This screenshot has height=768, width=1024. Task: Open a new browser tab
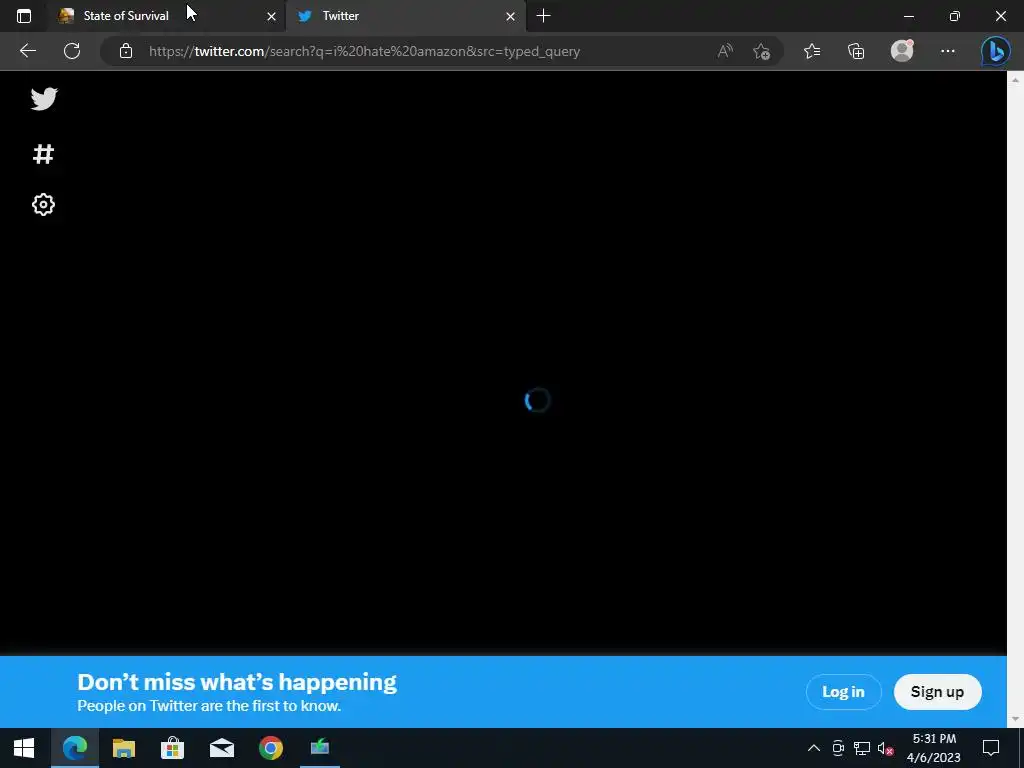click(543, 16)
